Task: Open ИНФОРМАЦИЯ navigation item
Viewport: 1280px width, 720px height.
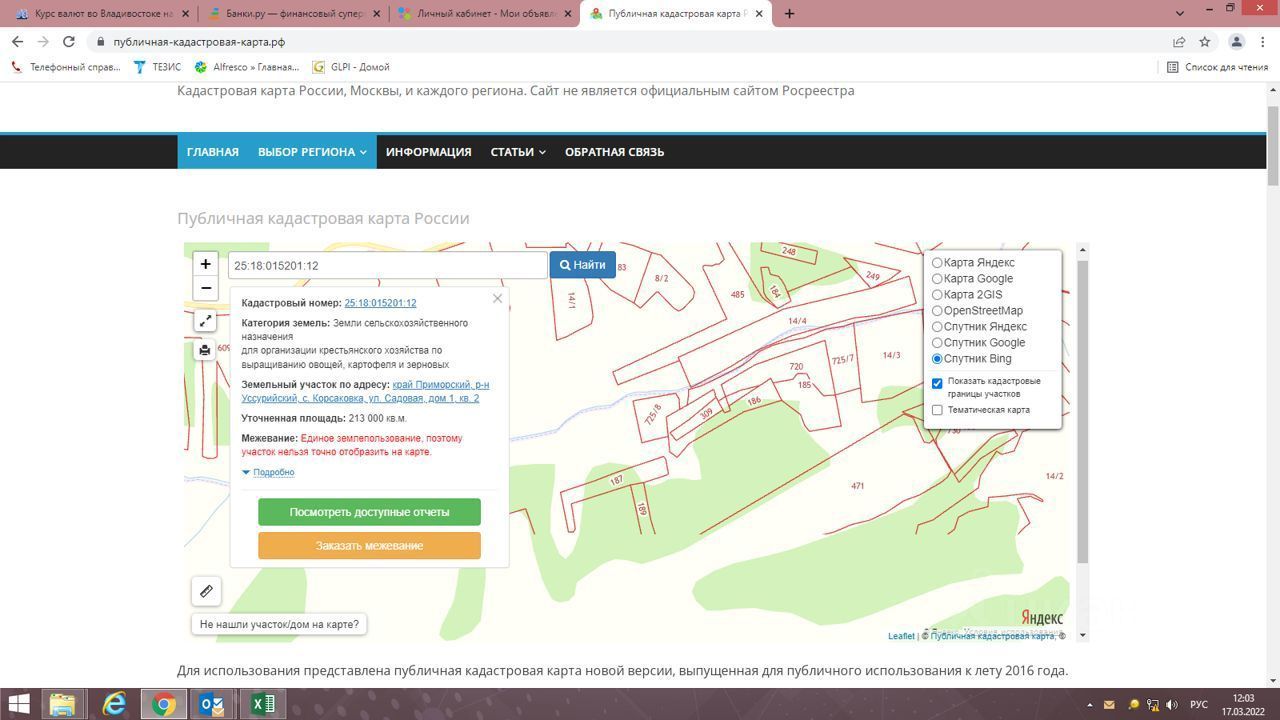Action: click(x=428, y=152)
